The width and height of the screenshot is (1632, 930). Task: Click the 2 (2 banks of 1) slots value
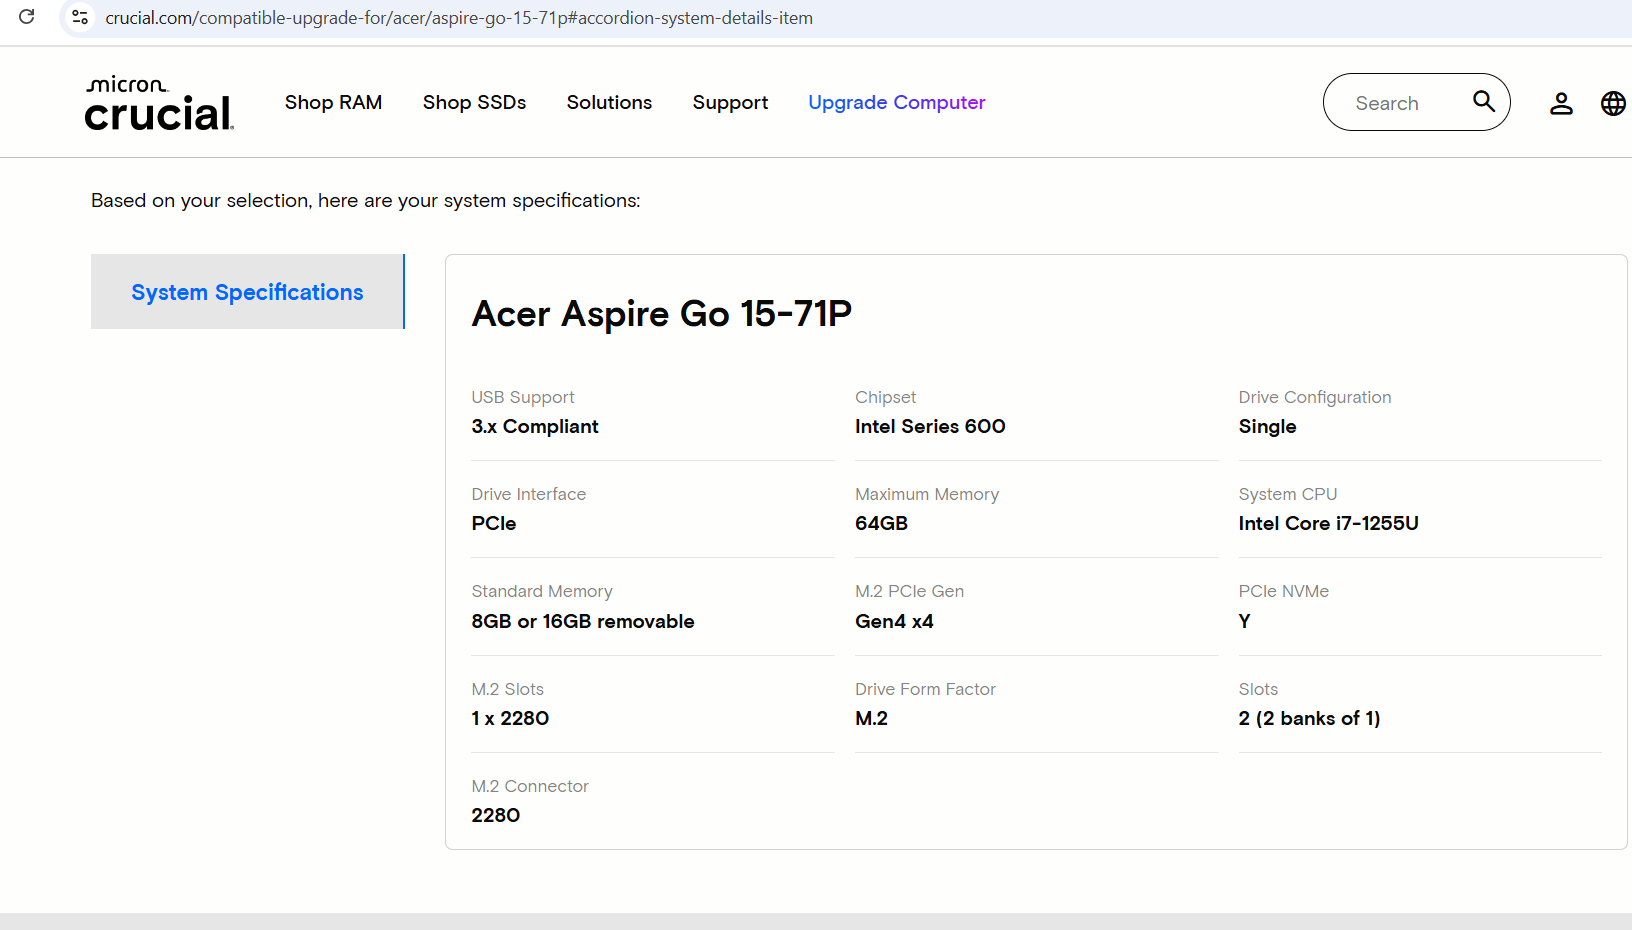click(x=1309, y=718)
